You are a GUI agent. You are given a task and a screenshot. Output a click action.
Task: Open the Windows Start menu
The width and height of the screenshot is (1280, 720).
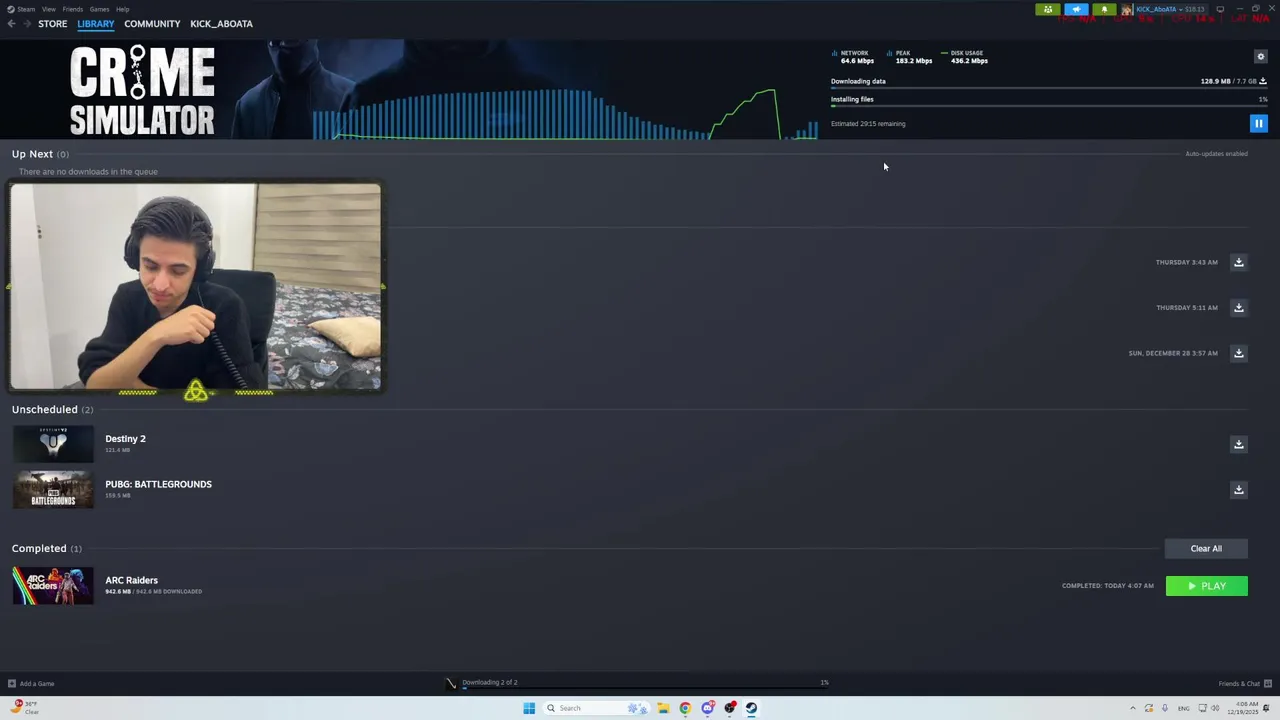click(x=529, y=708)
